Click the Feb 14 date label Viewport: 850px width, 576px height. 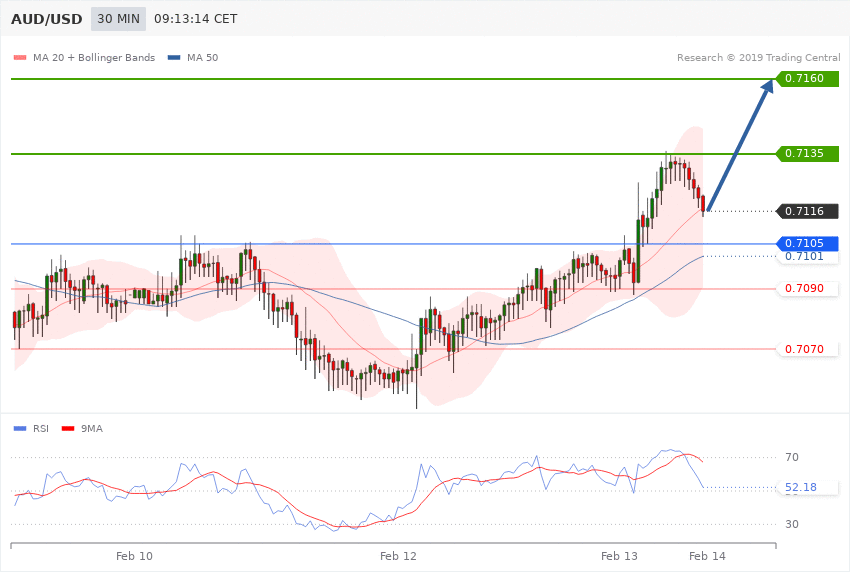(707, 556)
